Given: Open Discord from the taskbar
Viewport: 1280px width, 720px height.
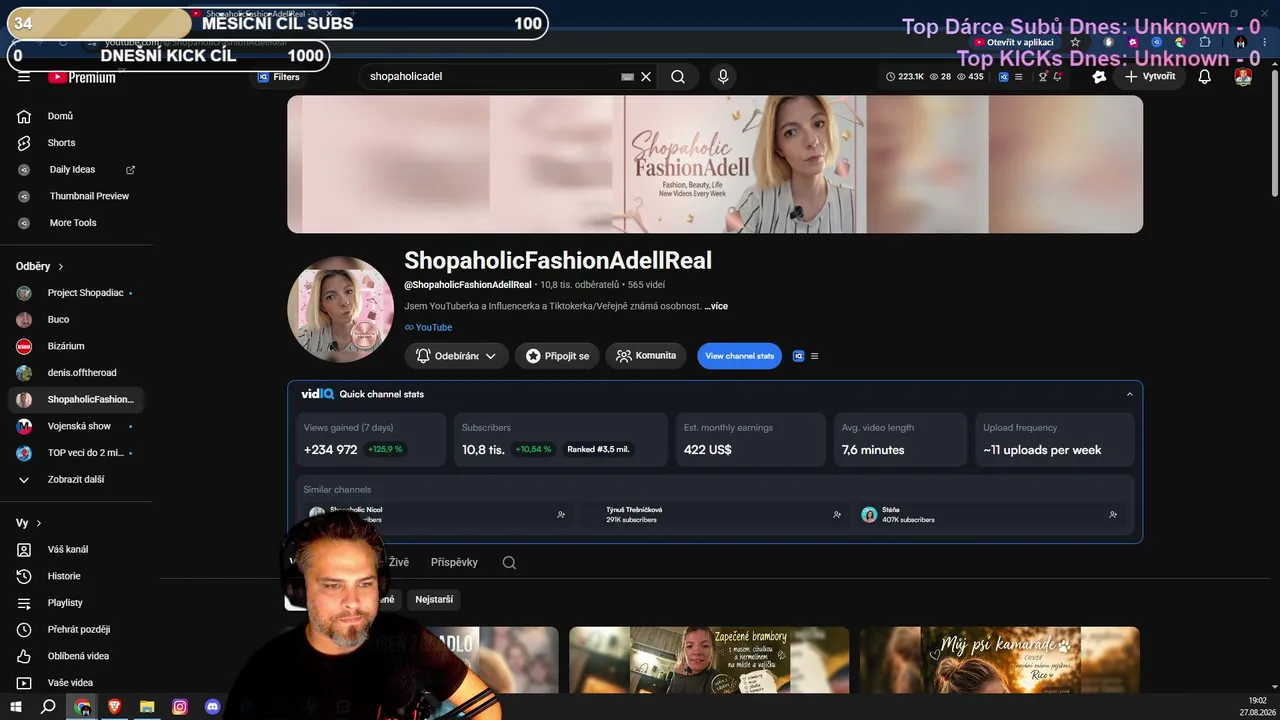Looking at the screenshot, I should point(212,707).
